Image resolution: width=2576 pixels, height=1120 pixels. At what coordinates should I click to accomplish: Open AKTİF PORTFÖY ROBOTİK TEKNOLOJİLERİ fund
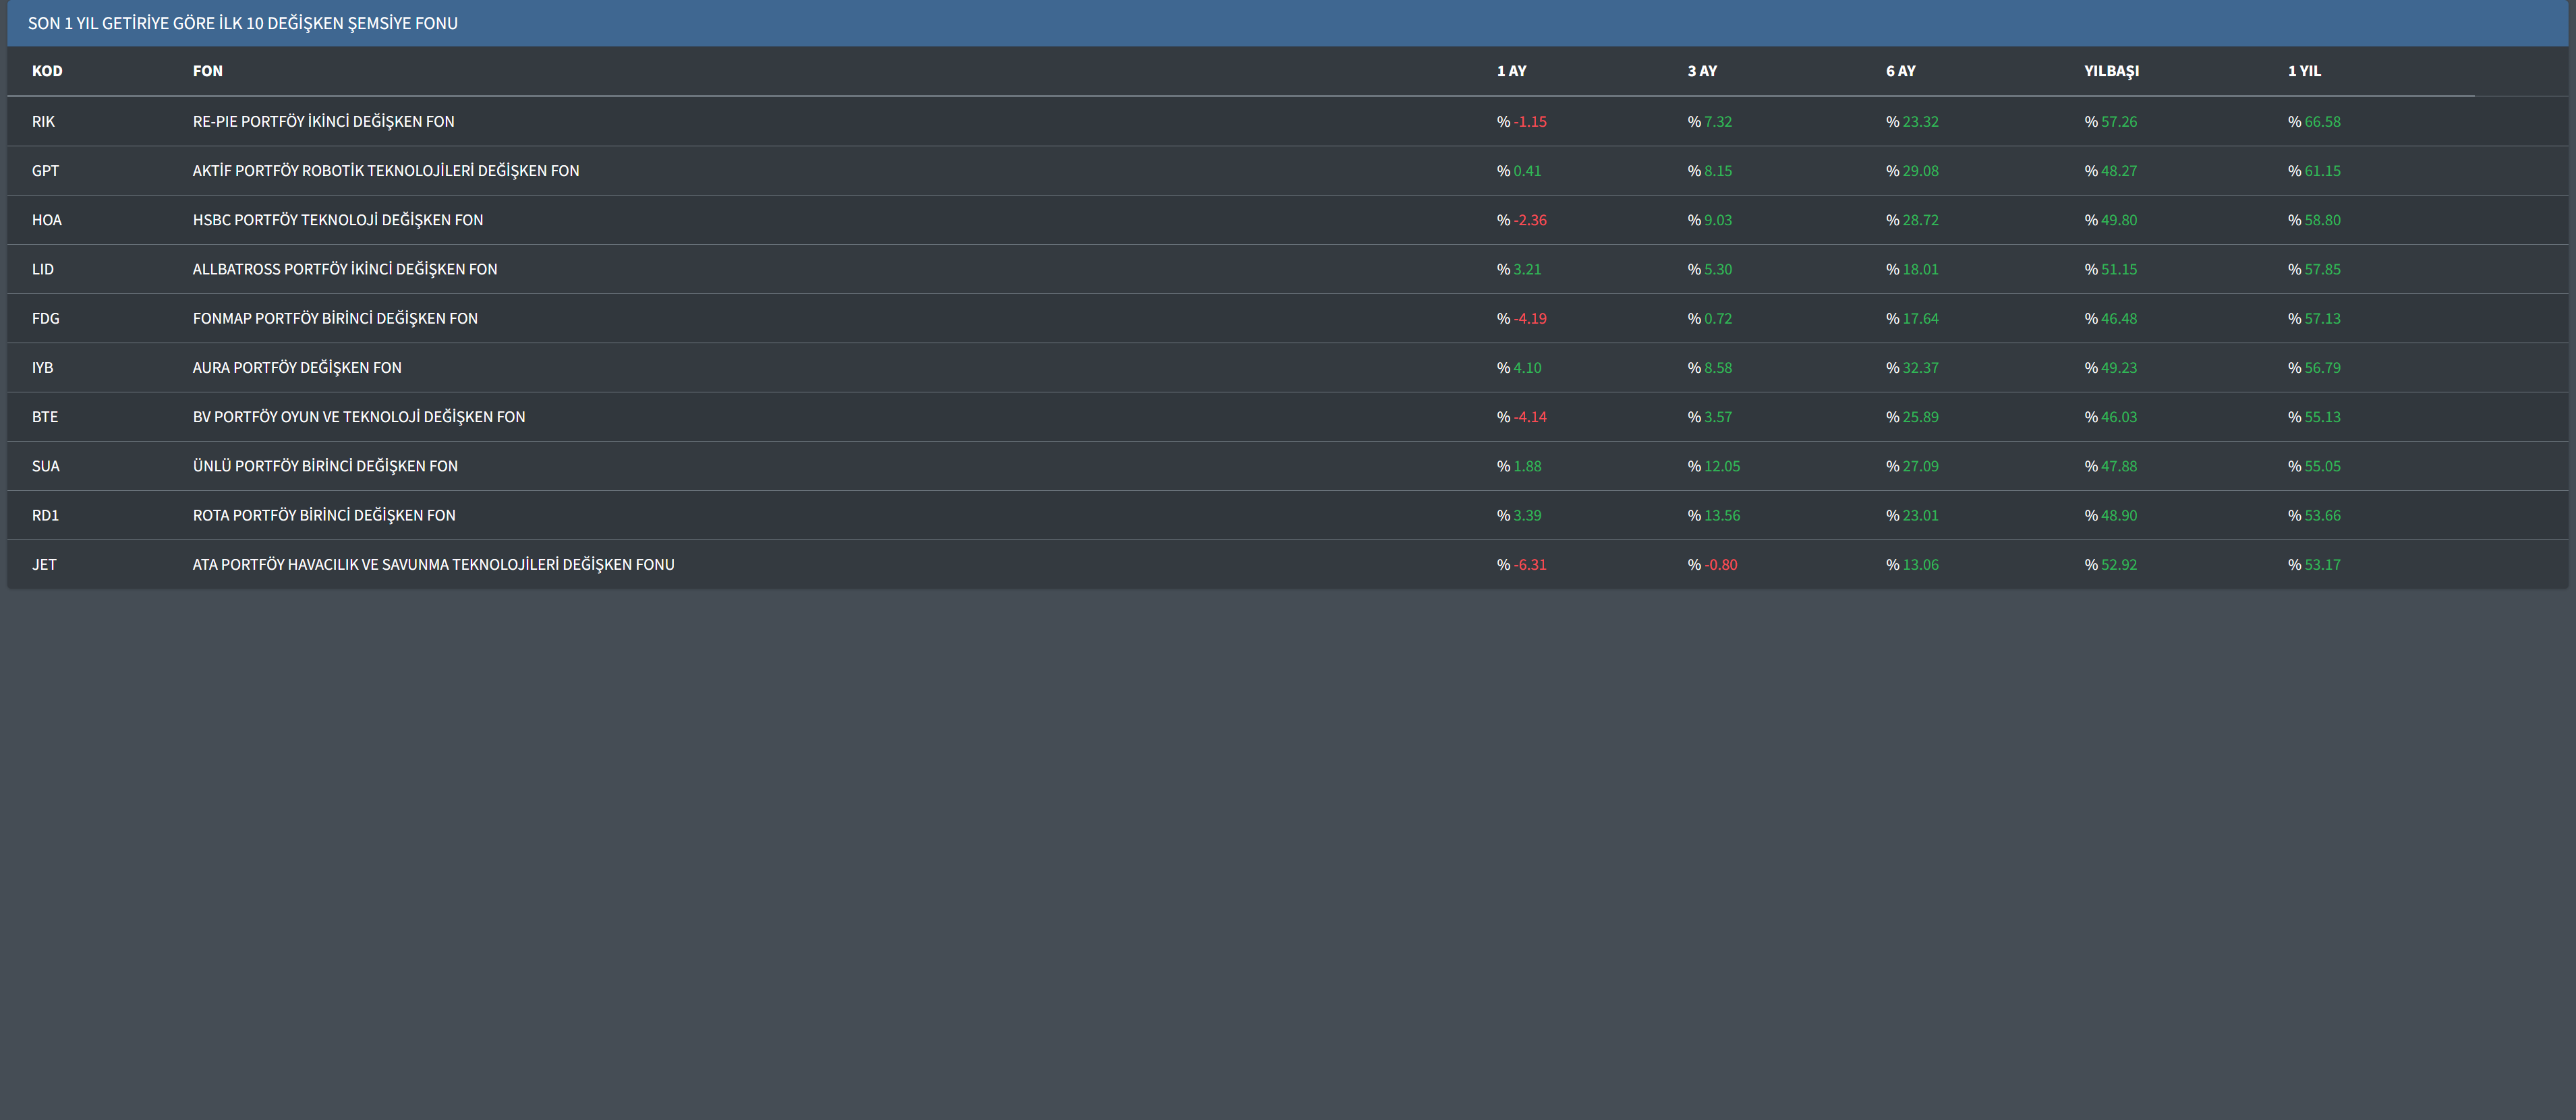(x=386, y=171)
